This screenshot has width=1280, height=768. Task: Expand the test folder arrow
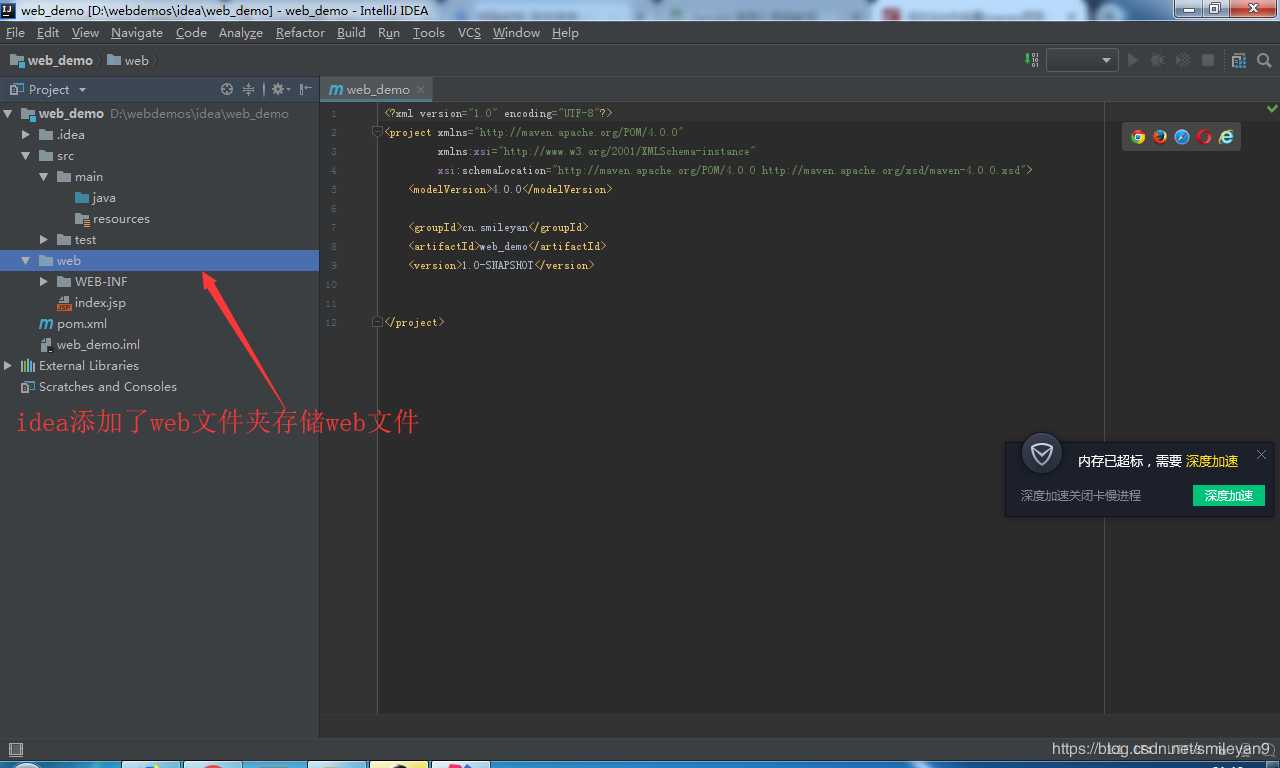click(44, 239)
